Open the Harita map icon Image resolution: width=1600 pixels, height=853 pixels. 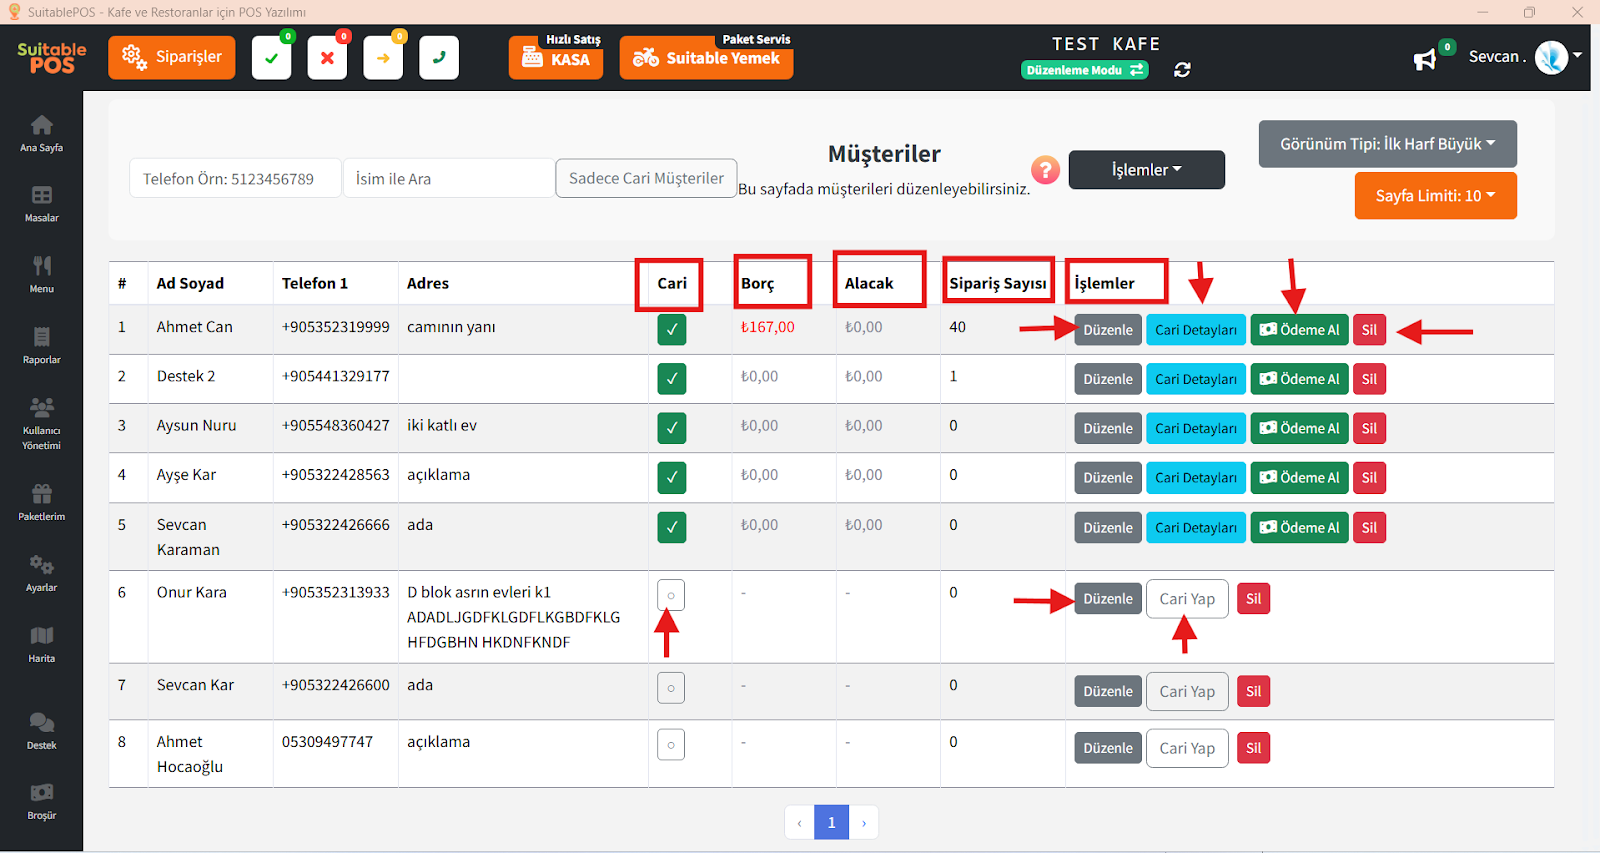41,643
